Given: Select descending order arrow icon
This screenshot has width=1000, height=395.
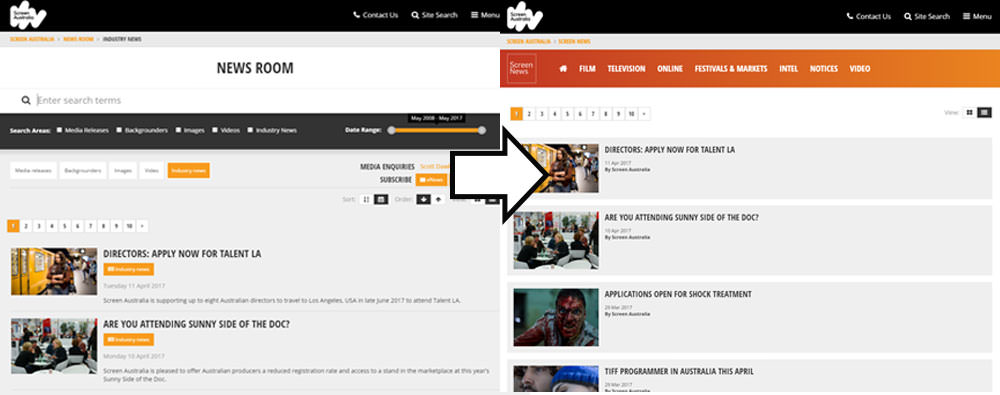Looking at the screenshot, I should pyautogui.click(x=423, y=199).
